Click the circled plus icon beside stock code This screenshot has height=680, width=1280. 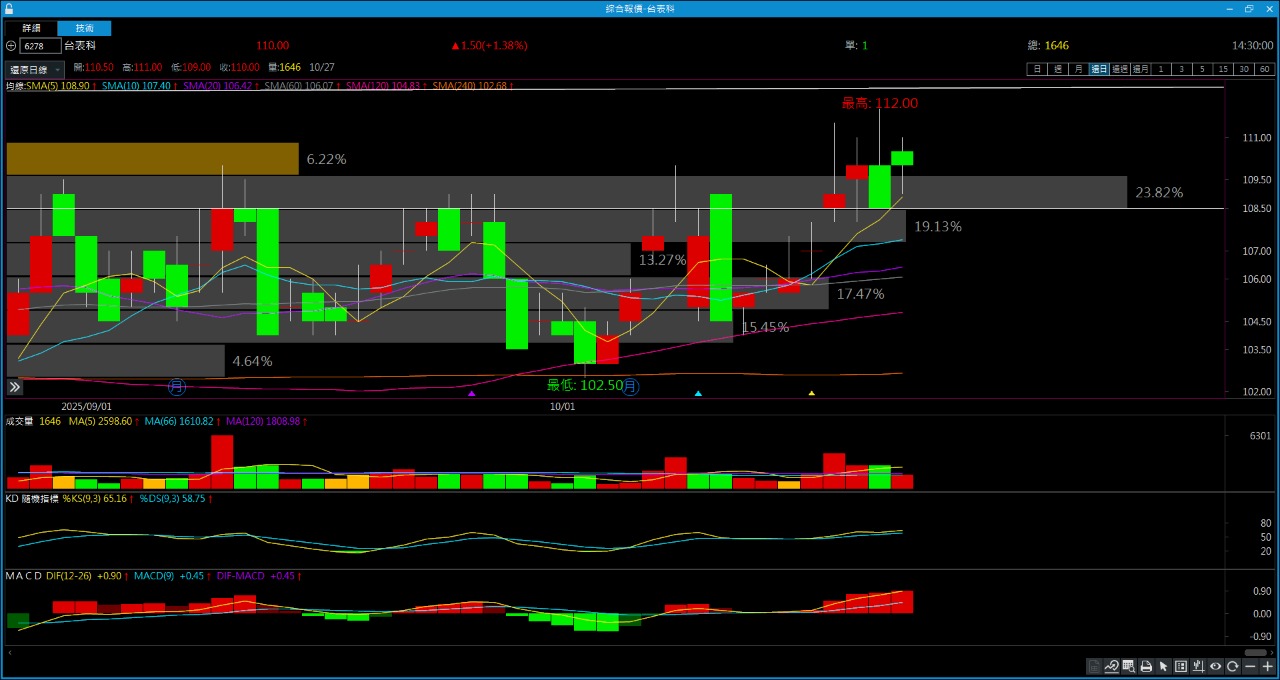tap(10, 46)
